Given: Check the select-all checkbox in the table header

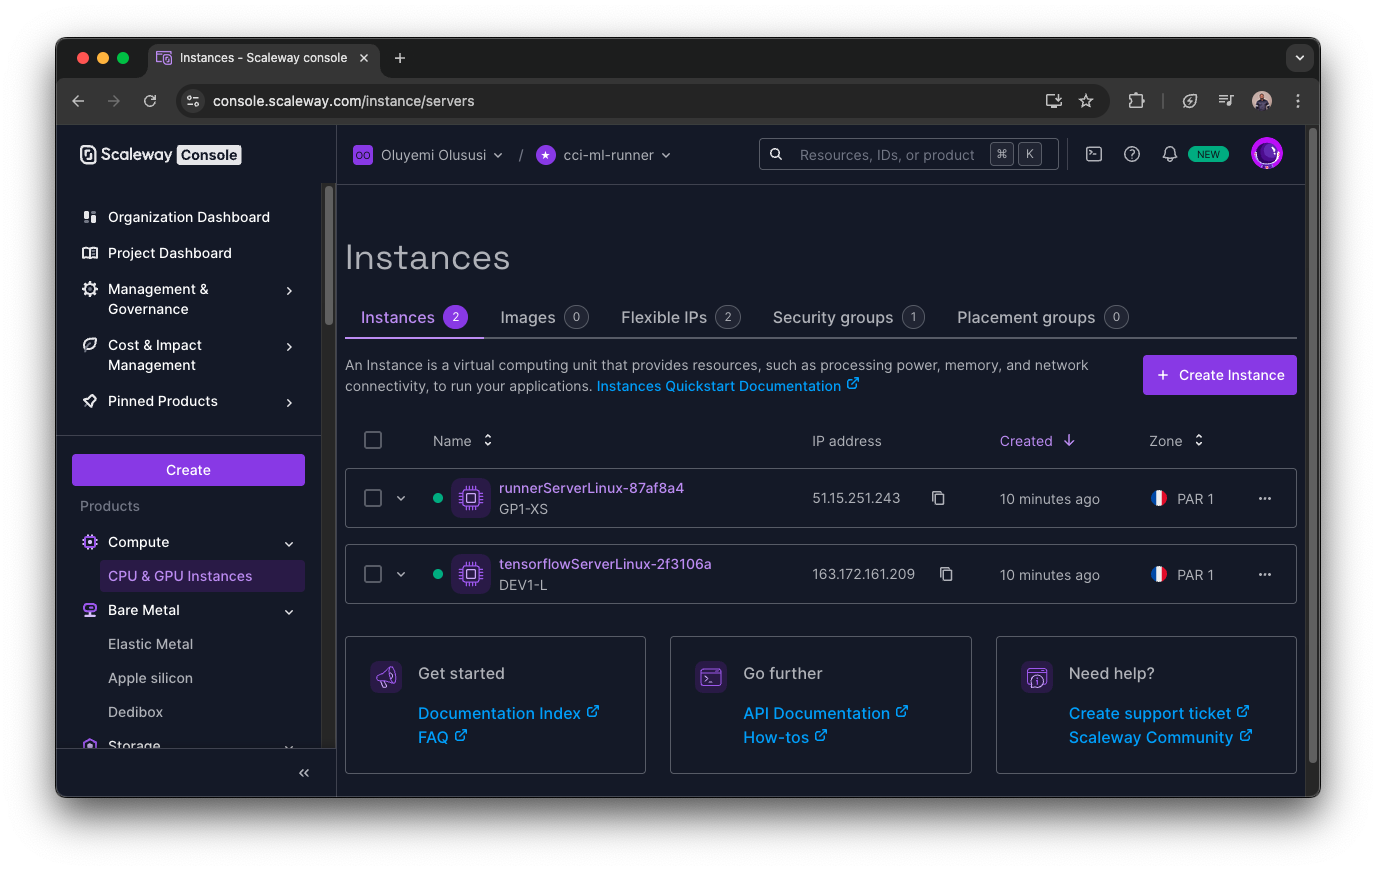Looking at the screenshot, I should coord(373,439).
